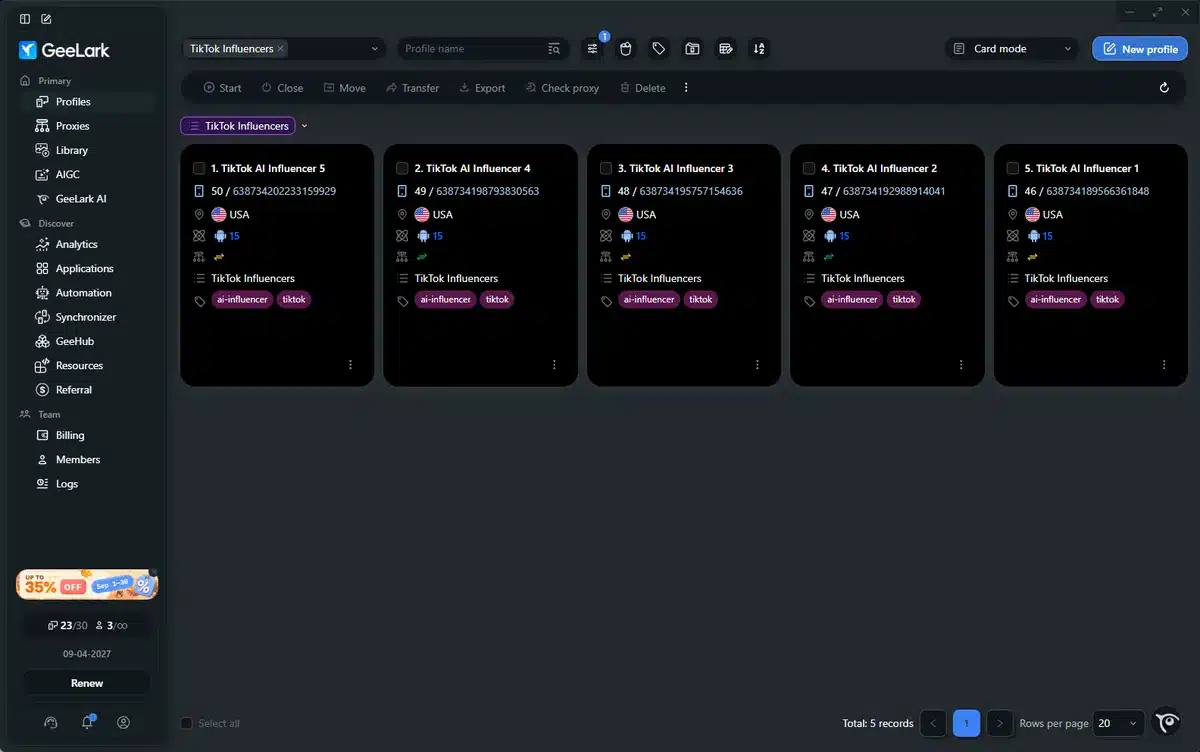Open Library in the sidebar

72,150
